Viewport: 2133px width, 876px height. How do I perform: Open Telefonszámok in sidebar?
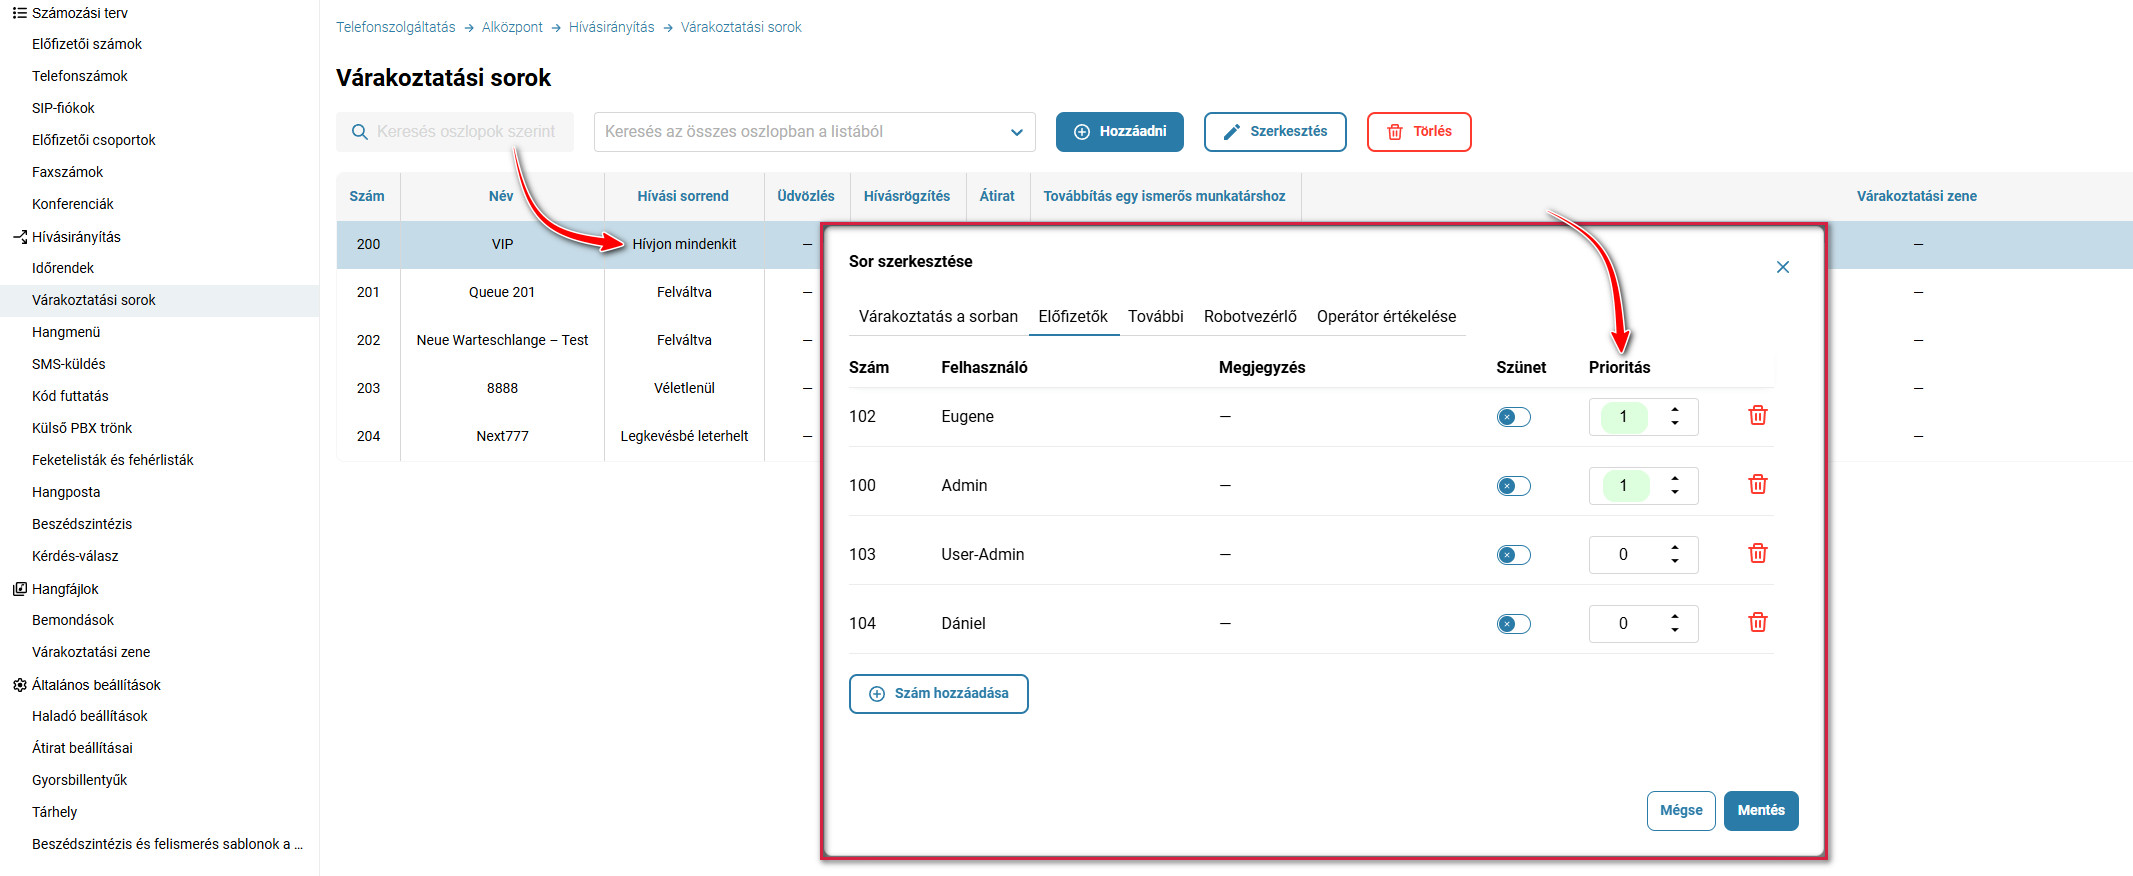click(x=80, y=76)
